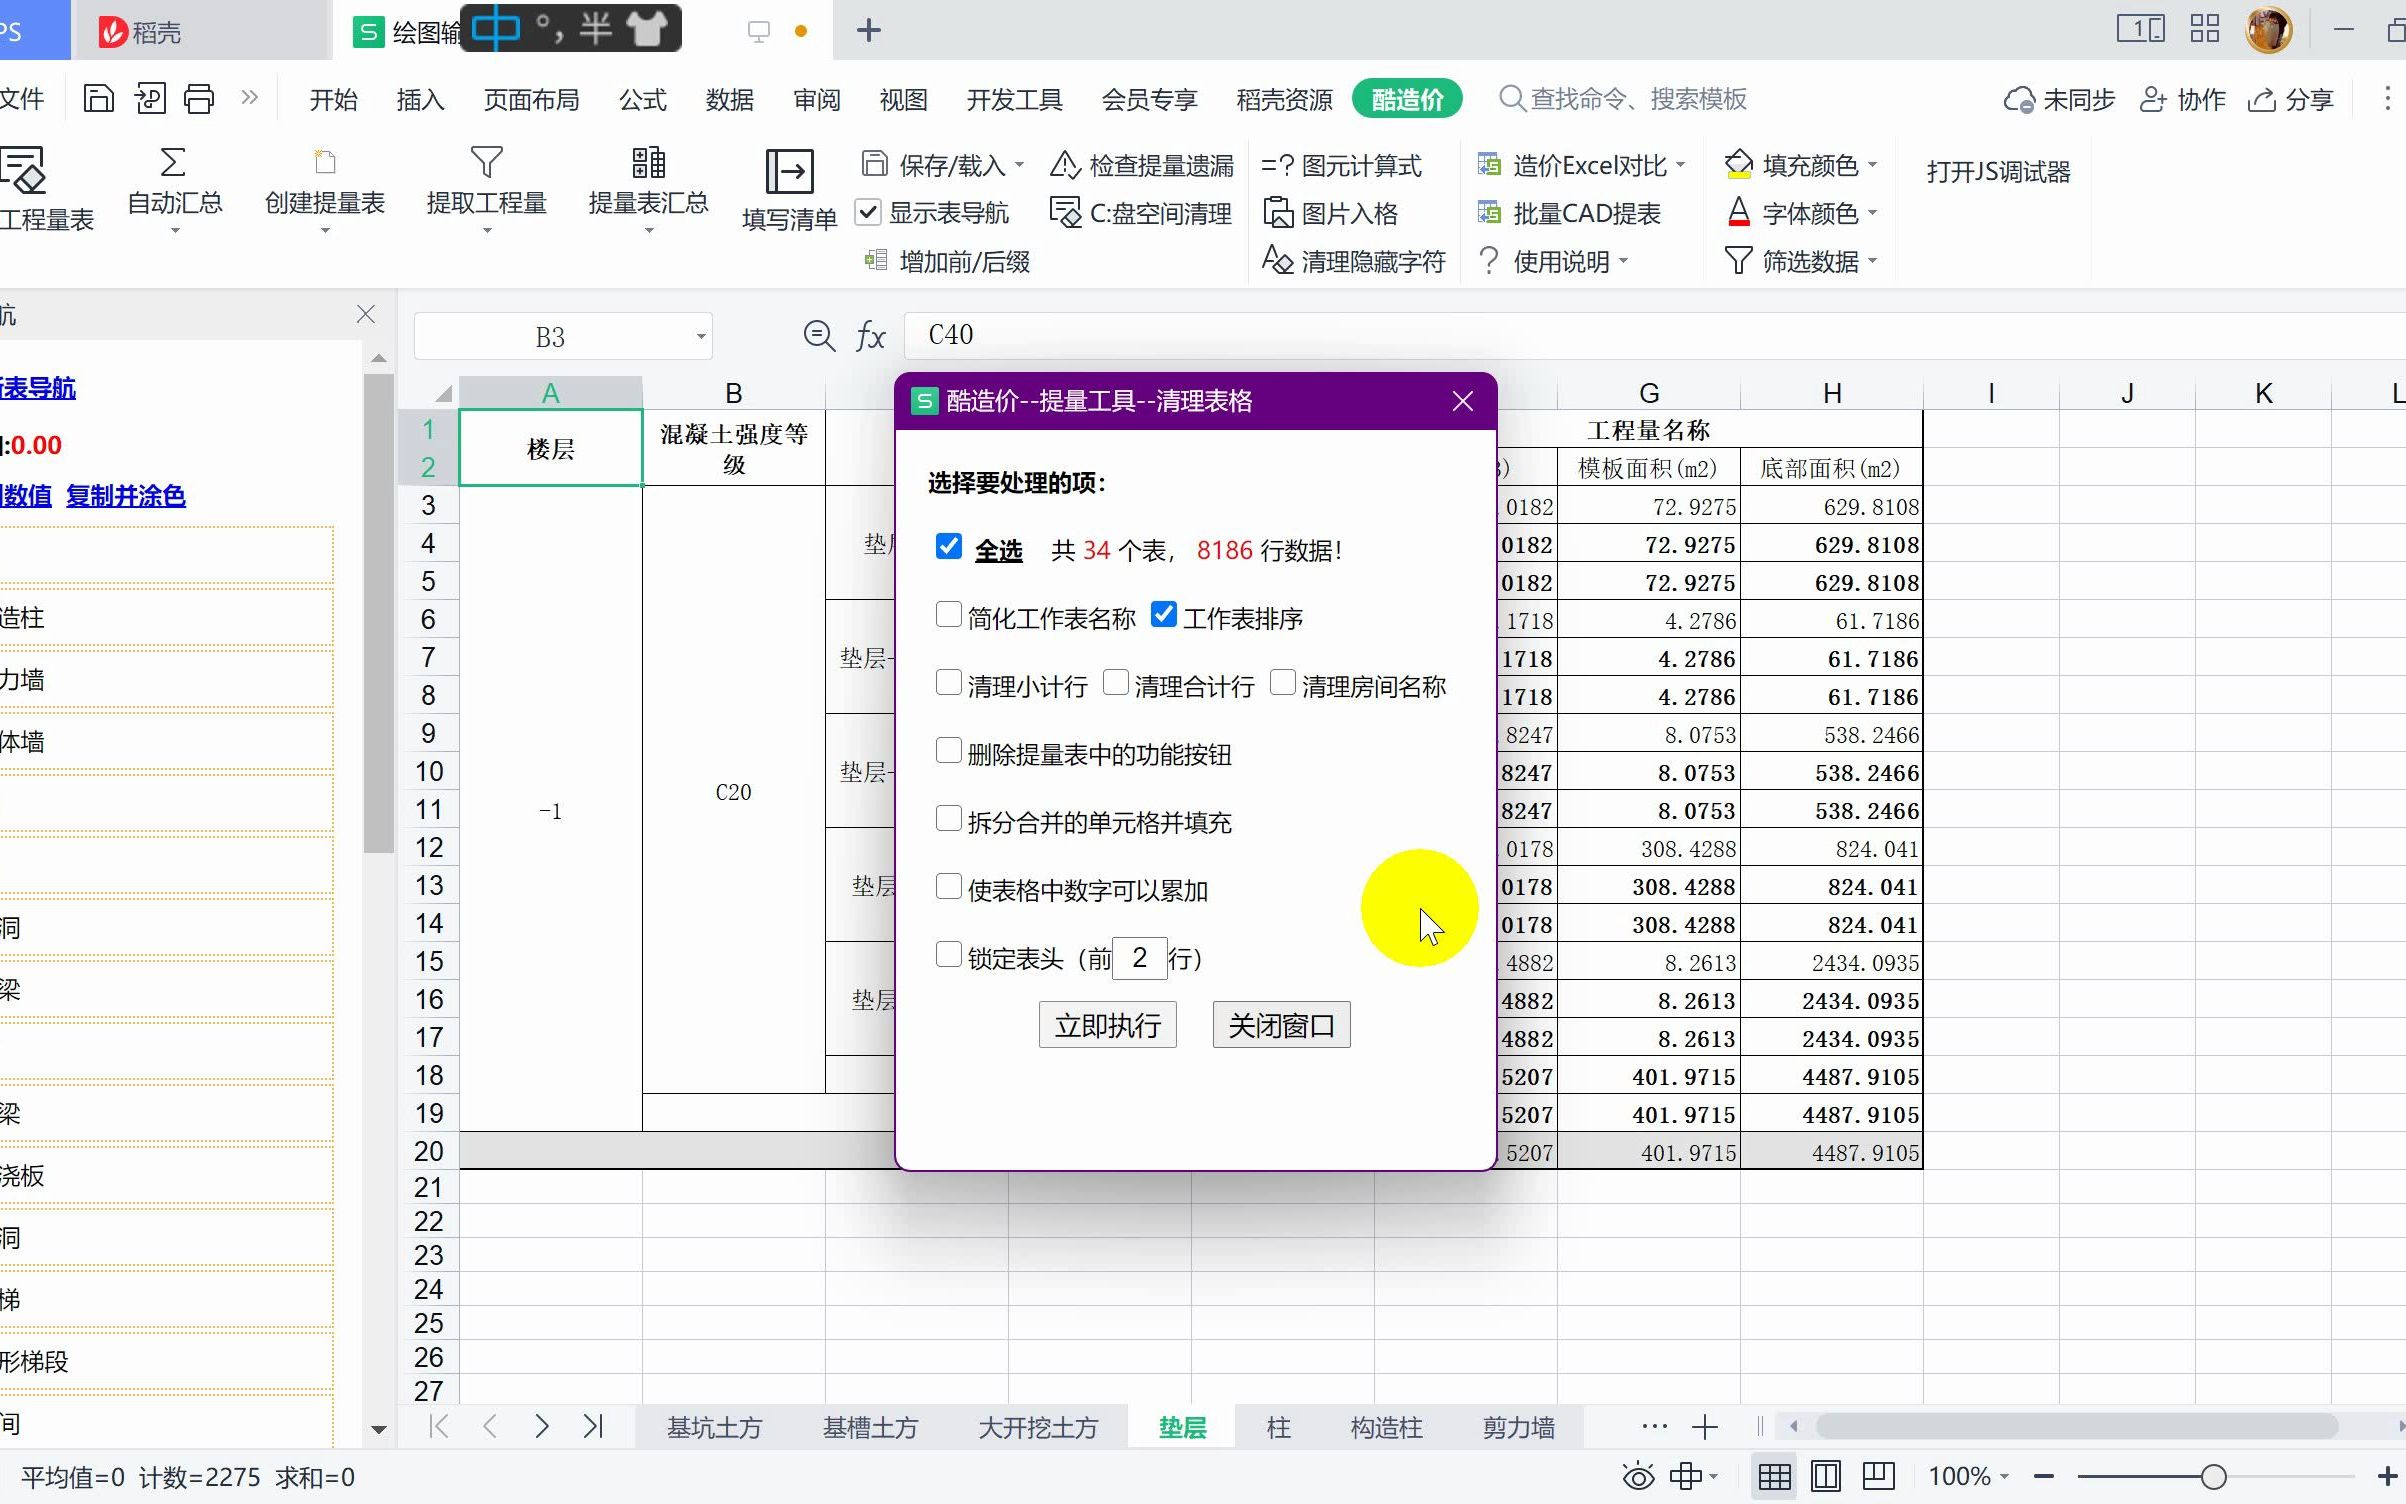Expand the 填充颜色 dropdown arrow

(1873, 165)
